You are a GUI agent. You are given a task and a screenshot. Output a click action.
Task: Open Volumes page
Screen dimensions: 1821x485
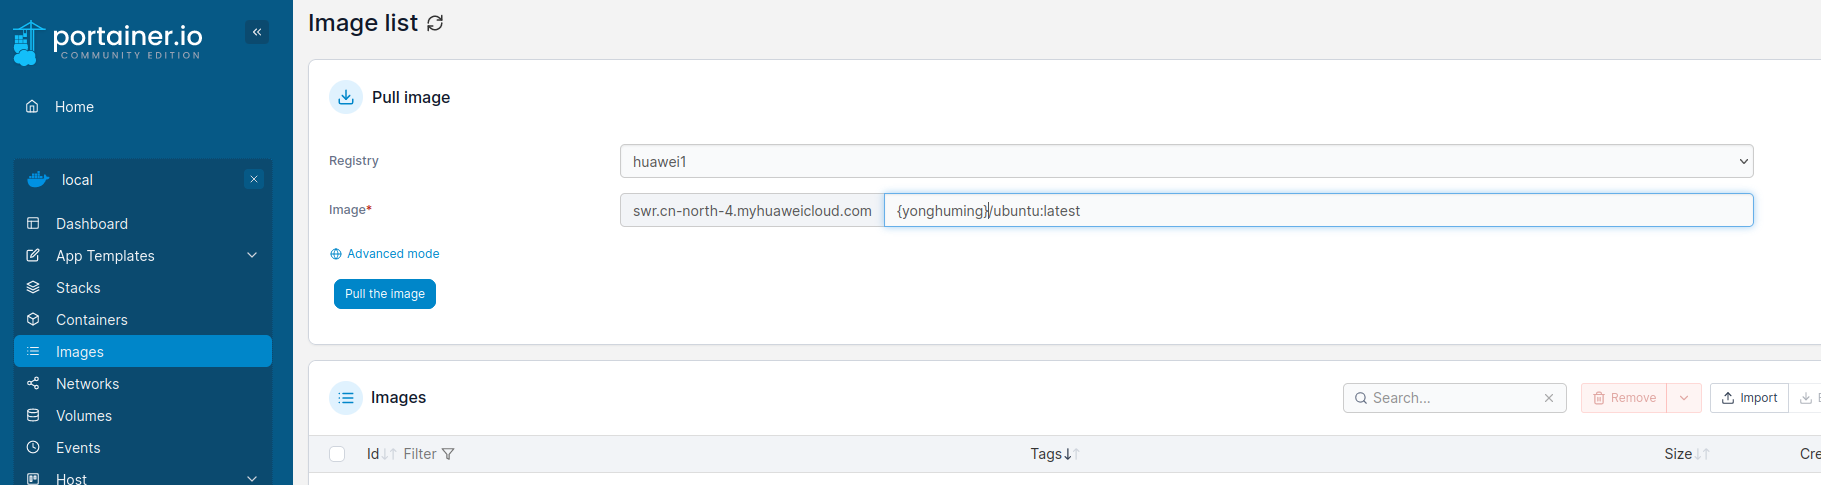click(x=84, y=416)
